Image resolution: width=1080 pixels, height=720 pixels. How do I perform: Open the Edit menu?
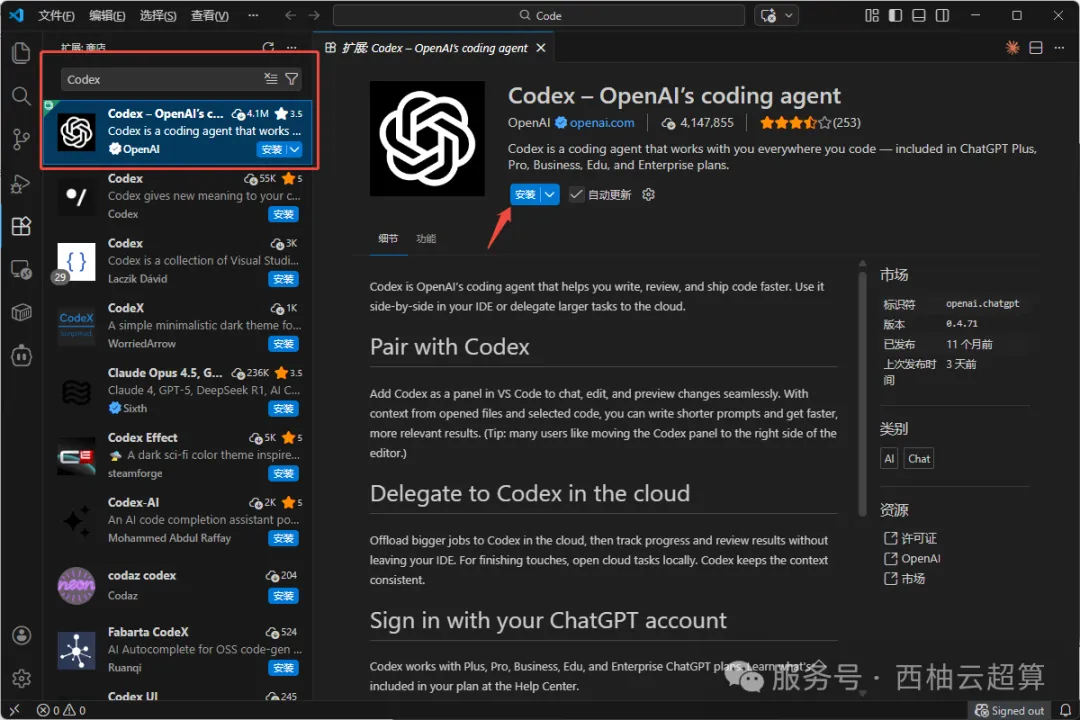pyautogui.click(x=107, y=15)
